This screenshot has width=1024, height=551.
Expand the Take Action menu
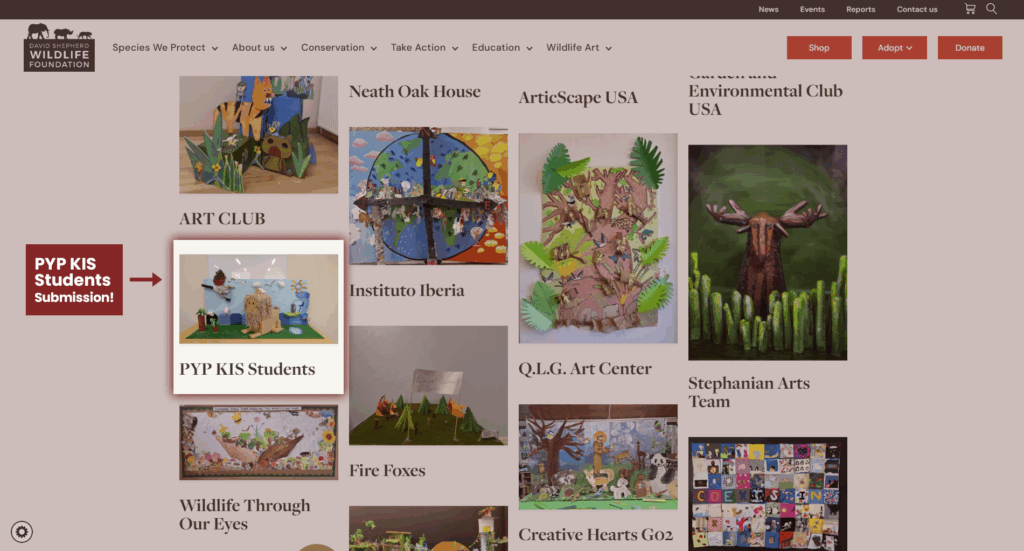pyautogui.click(x=424, y=48)
